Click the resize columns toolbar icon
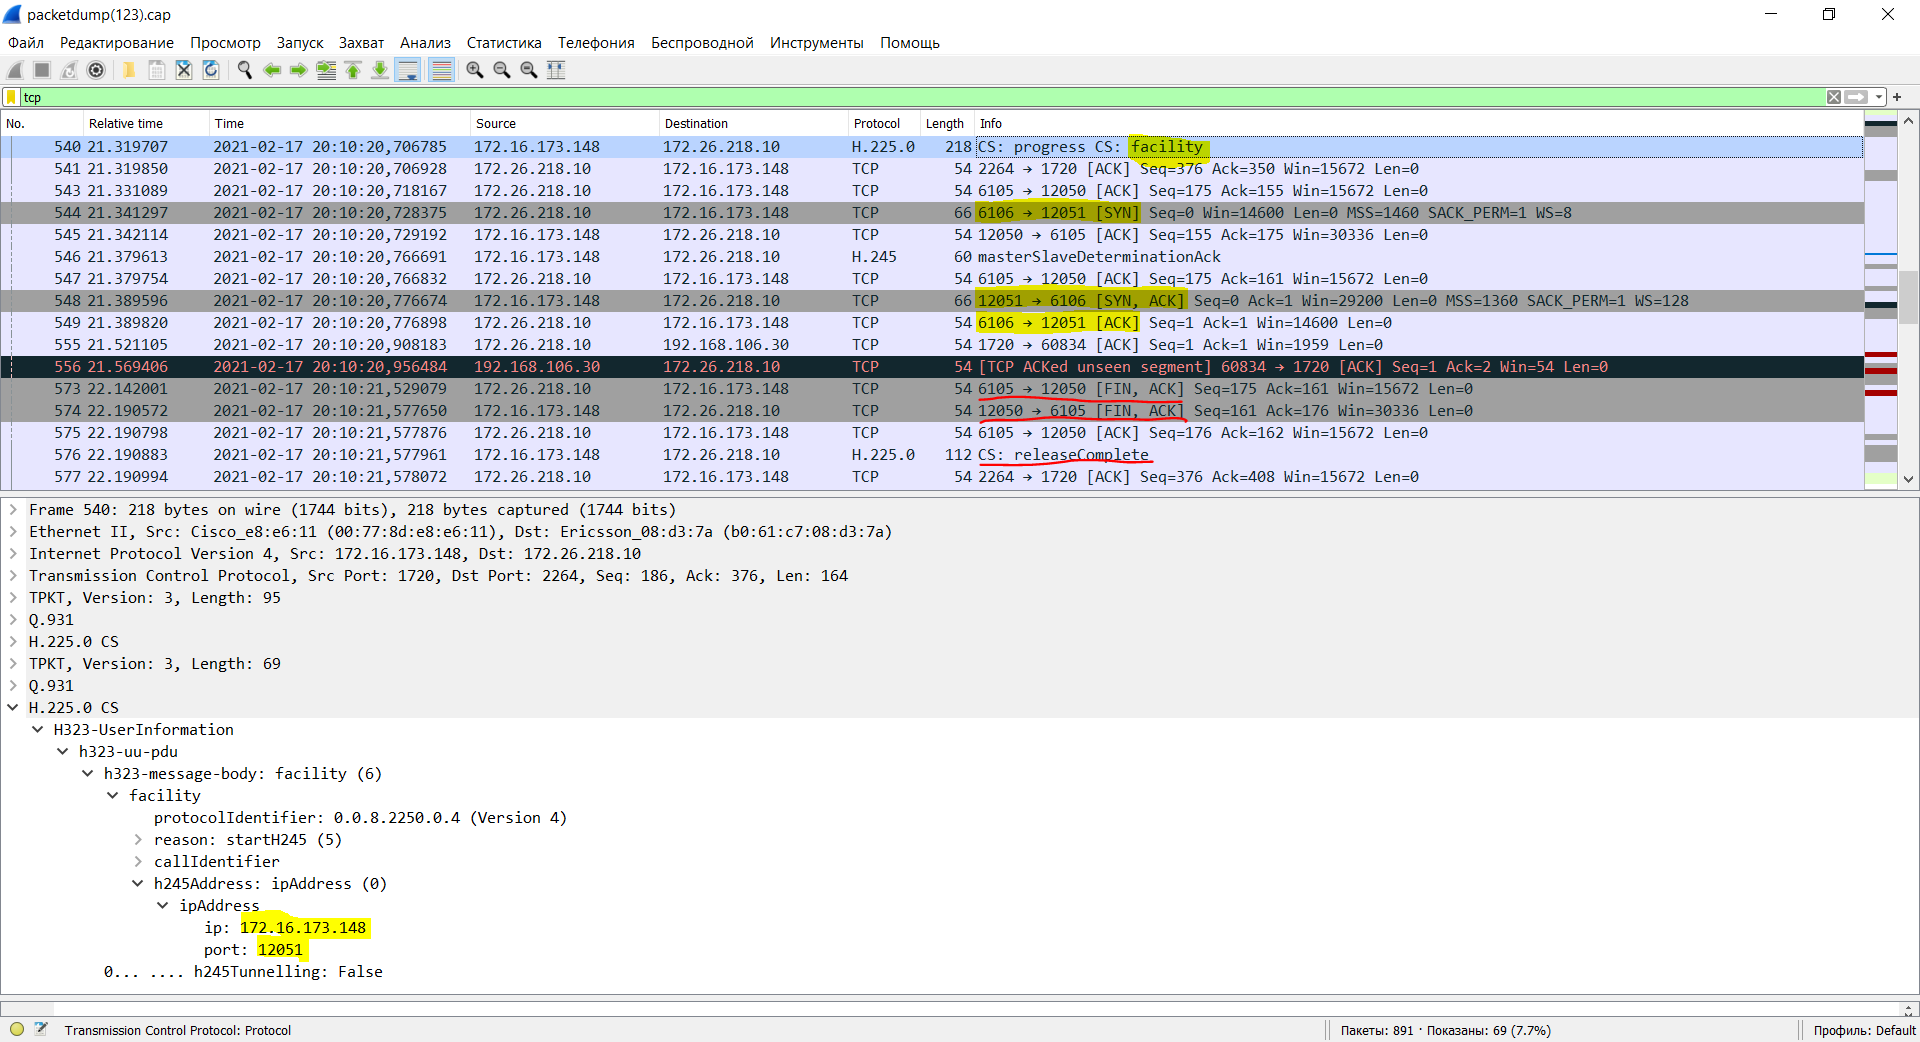This screenshot has width=1920, height=1042. tap(556, 70)
